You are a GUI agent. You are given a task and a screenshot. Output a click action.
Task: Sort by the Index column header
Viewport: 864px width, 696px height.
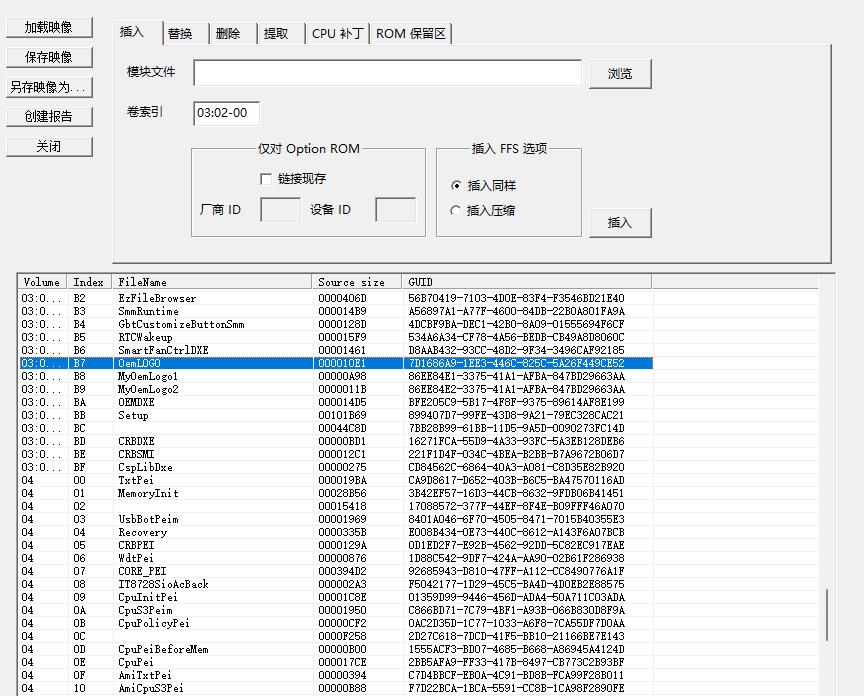point(89,282)
